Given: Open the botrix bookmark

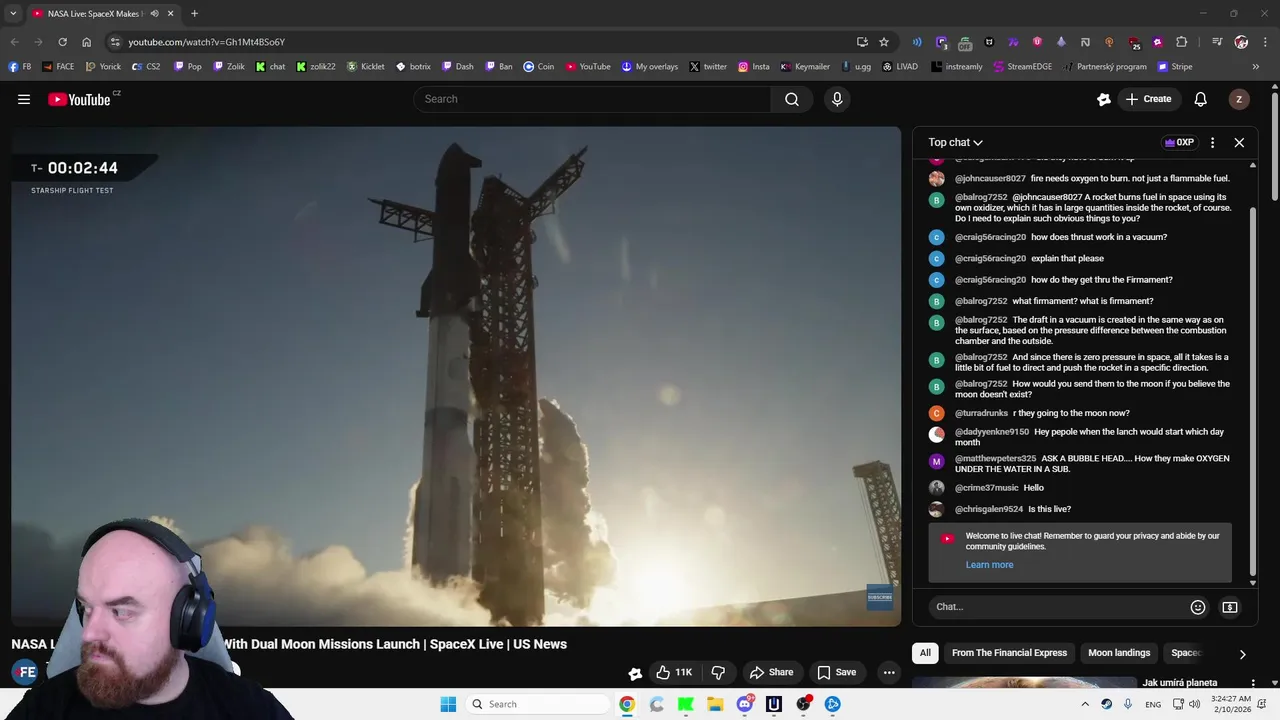Looking at the screenshot, I should [x=414, y=67].
